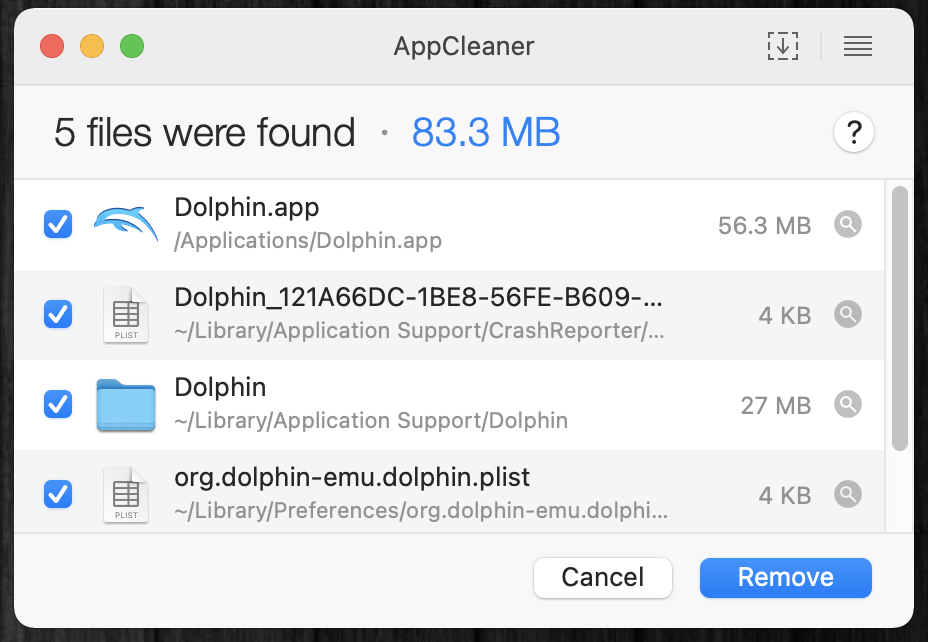The width and height of the screenshot is (928, 642).
Task: Click the Application Support/Dolphin path text
Action: pyautogui.click(x=371, y=420)
